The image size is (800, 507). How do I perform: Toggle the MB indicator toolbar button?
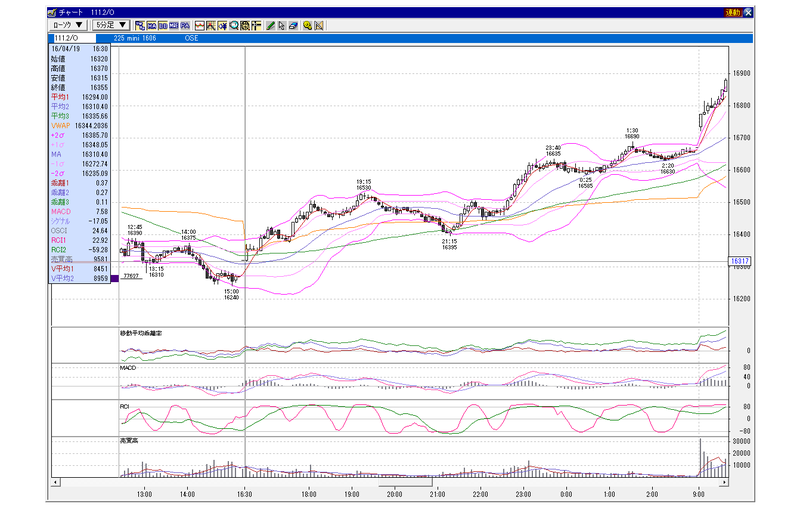tap(173, 26)
